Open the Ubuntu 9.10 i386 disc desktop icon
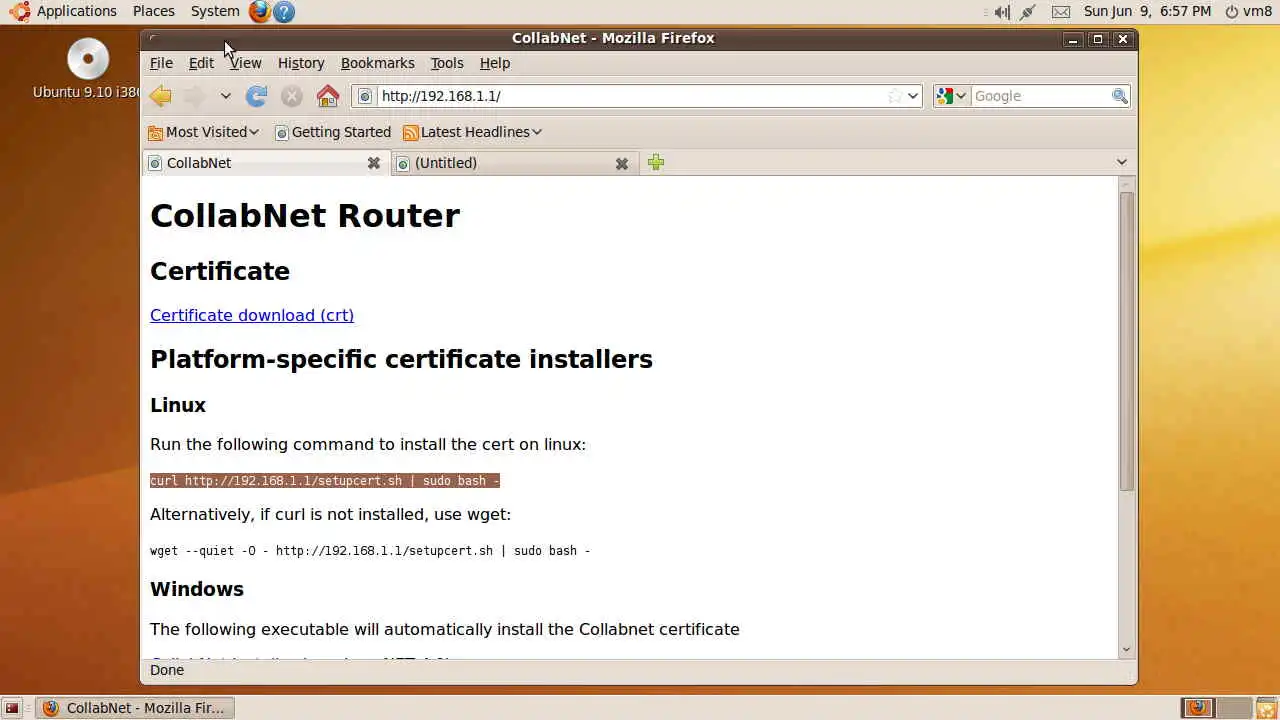The height and width of the screenshot is (720, 1280). point(88,68)
